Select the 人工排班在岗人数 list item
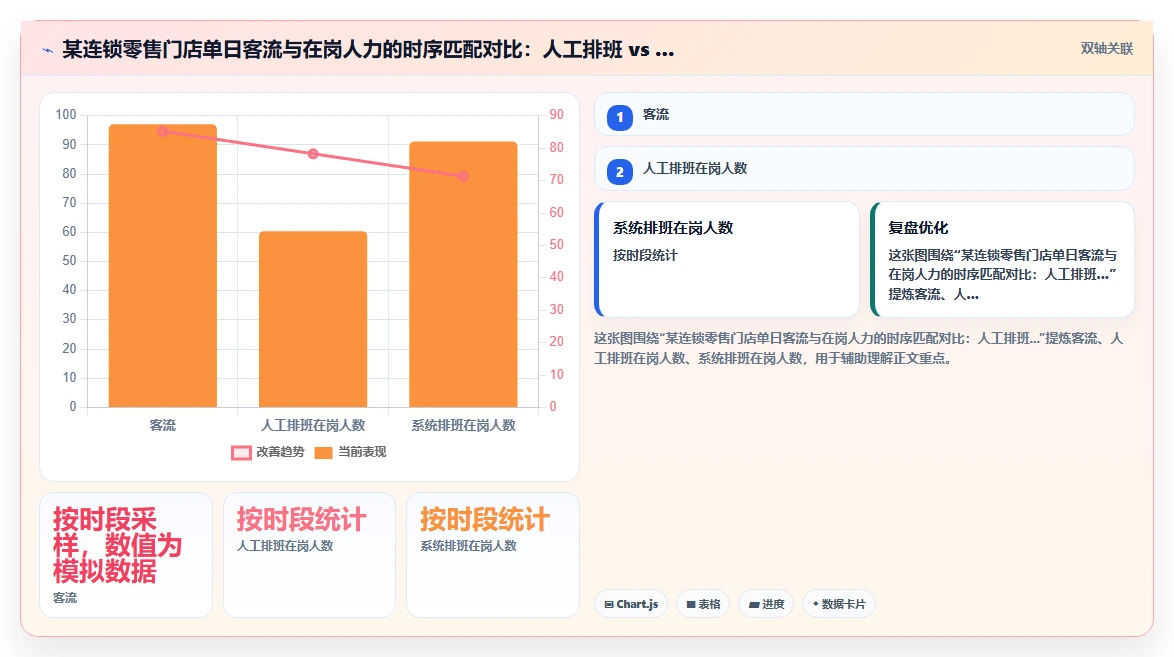This screenshot has height=657, width=1174. 864,169
